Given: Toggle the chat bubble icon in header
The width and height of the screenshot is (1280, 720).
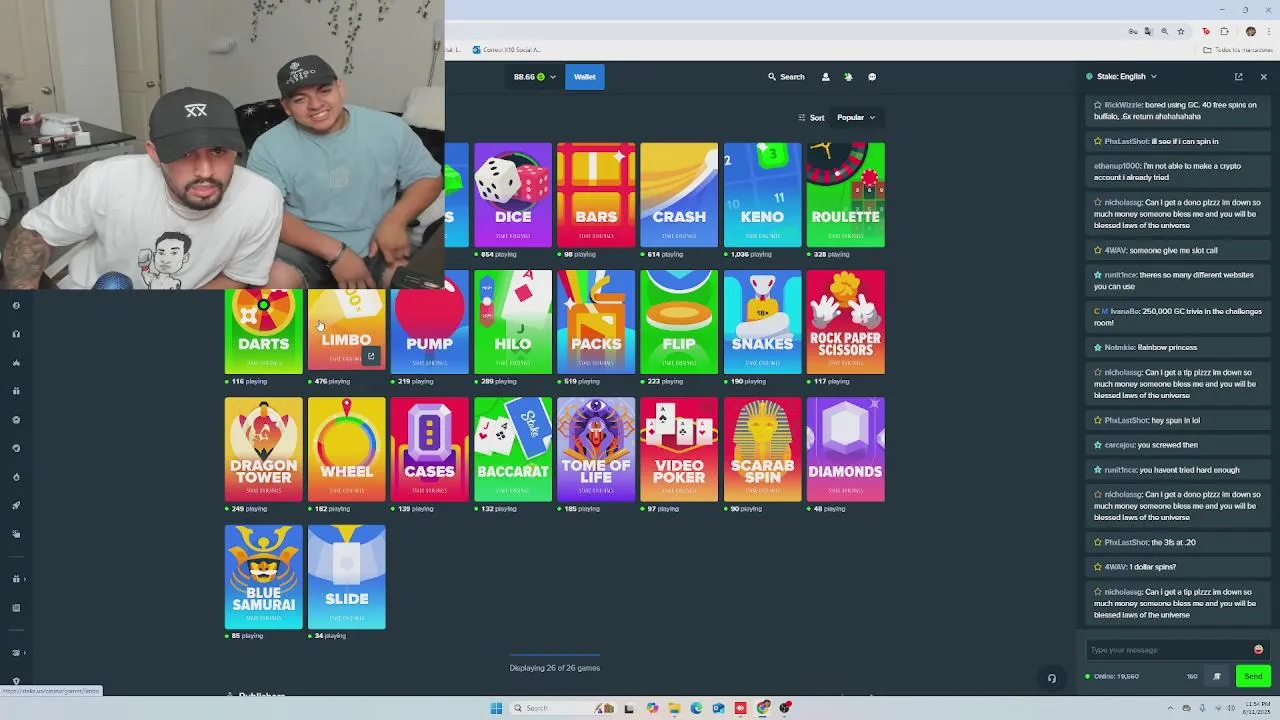Looking at the screenshot, I should pos(872,77).
